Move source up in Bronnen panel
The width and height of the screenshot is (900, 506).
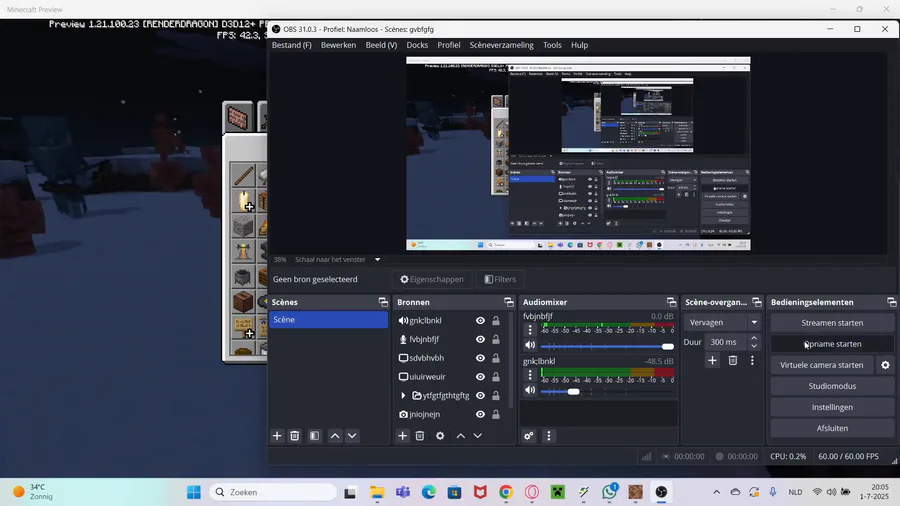pyautogui.click(x=460, y=436)
